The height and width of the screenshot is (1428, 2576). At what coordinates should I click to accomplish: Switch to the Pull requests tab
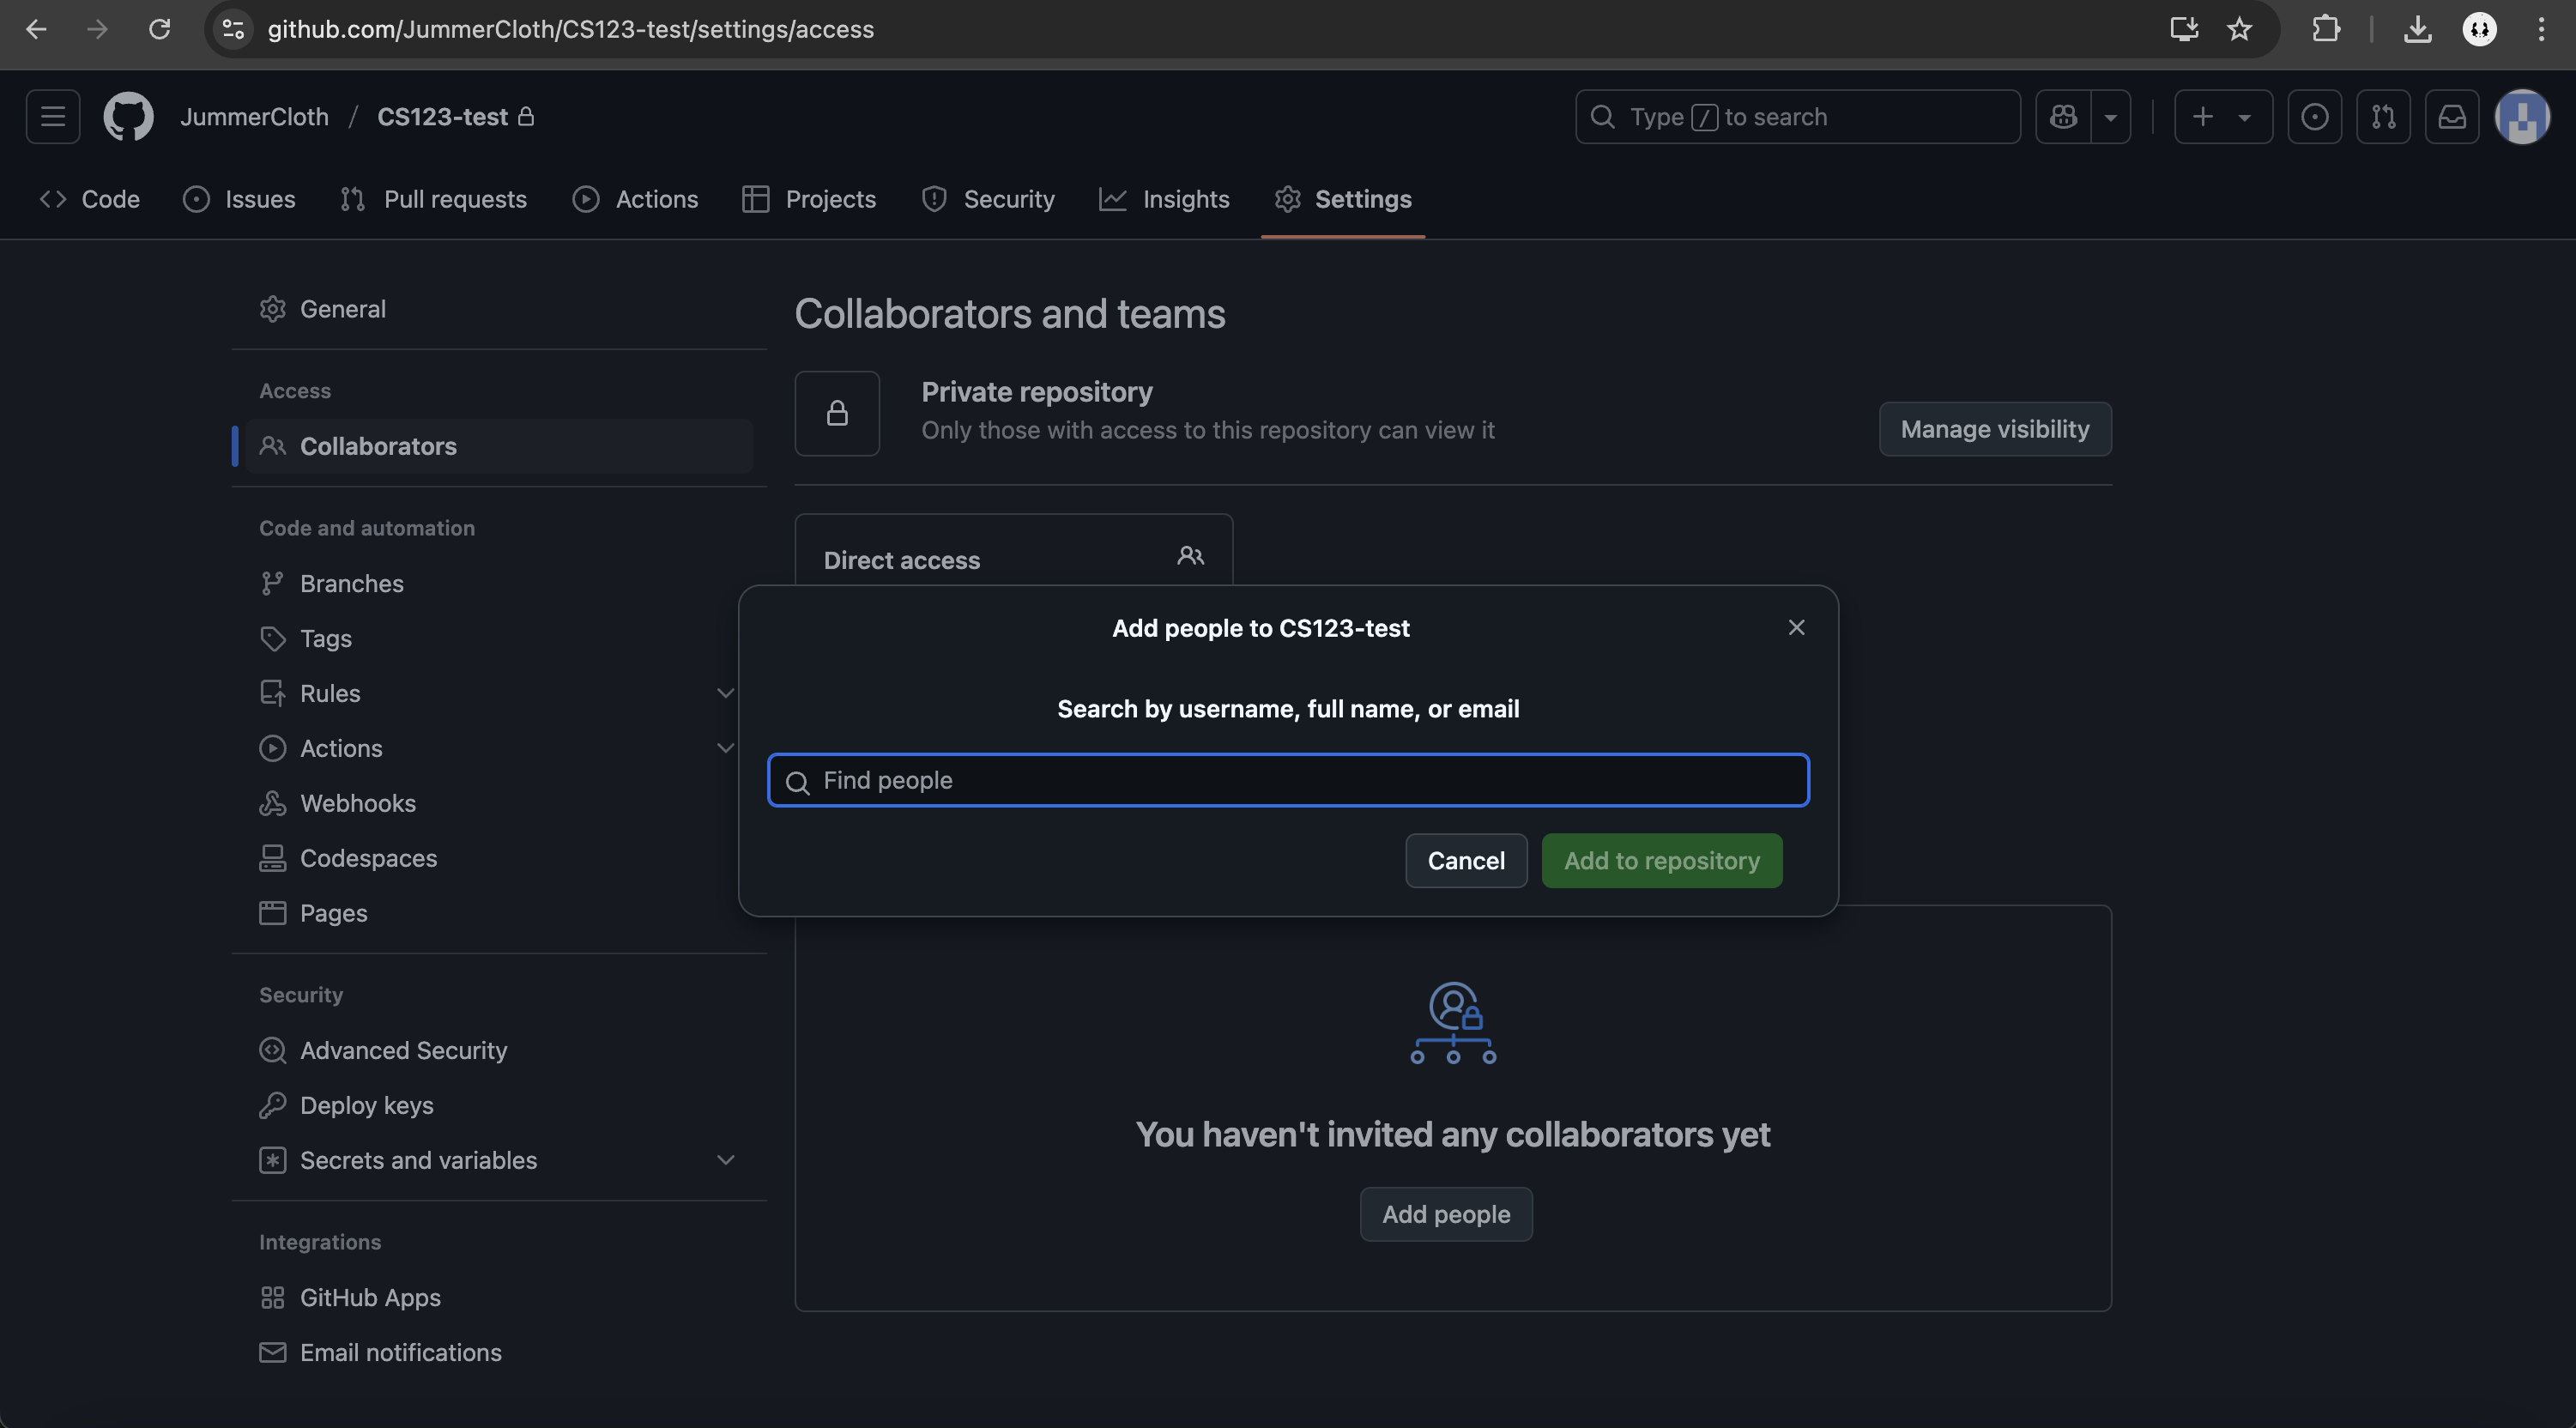pyautogui.click(x=433, y=199)
